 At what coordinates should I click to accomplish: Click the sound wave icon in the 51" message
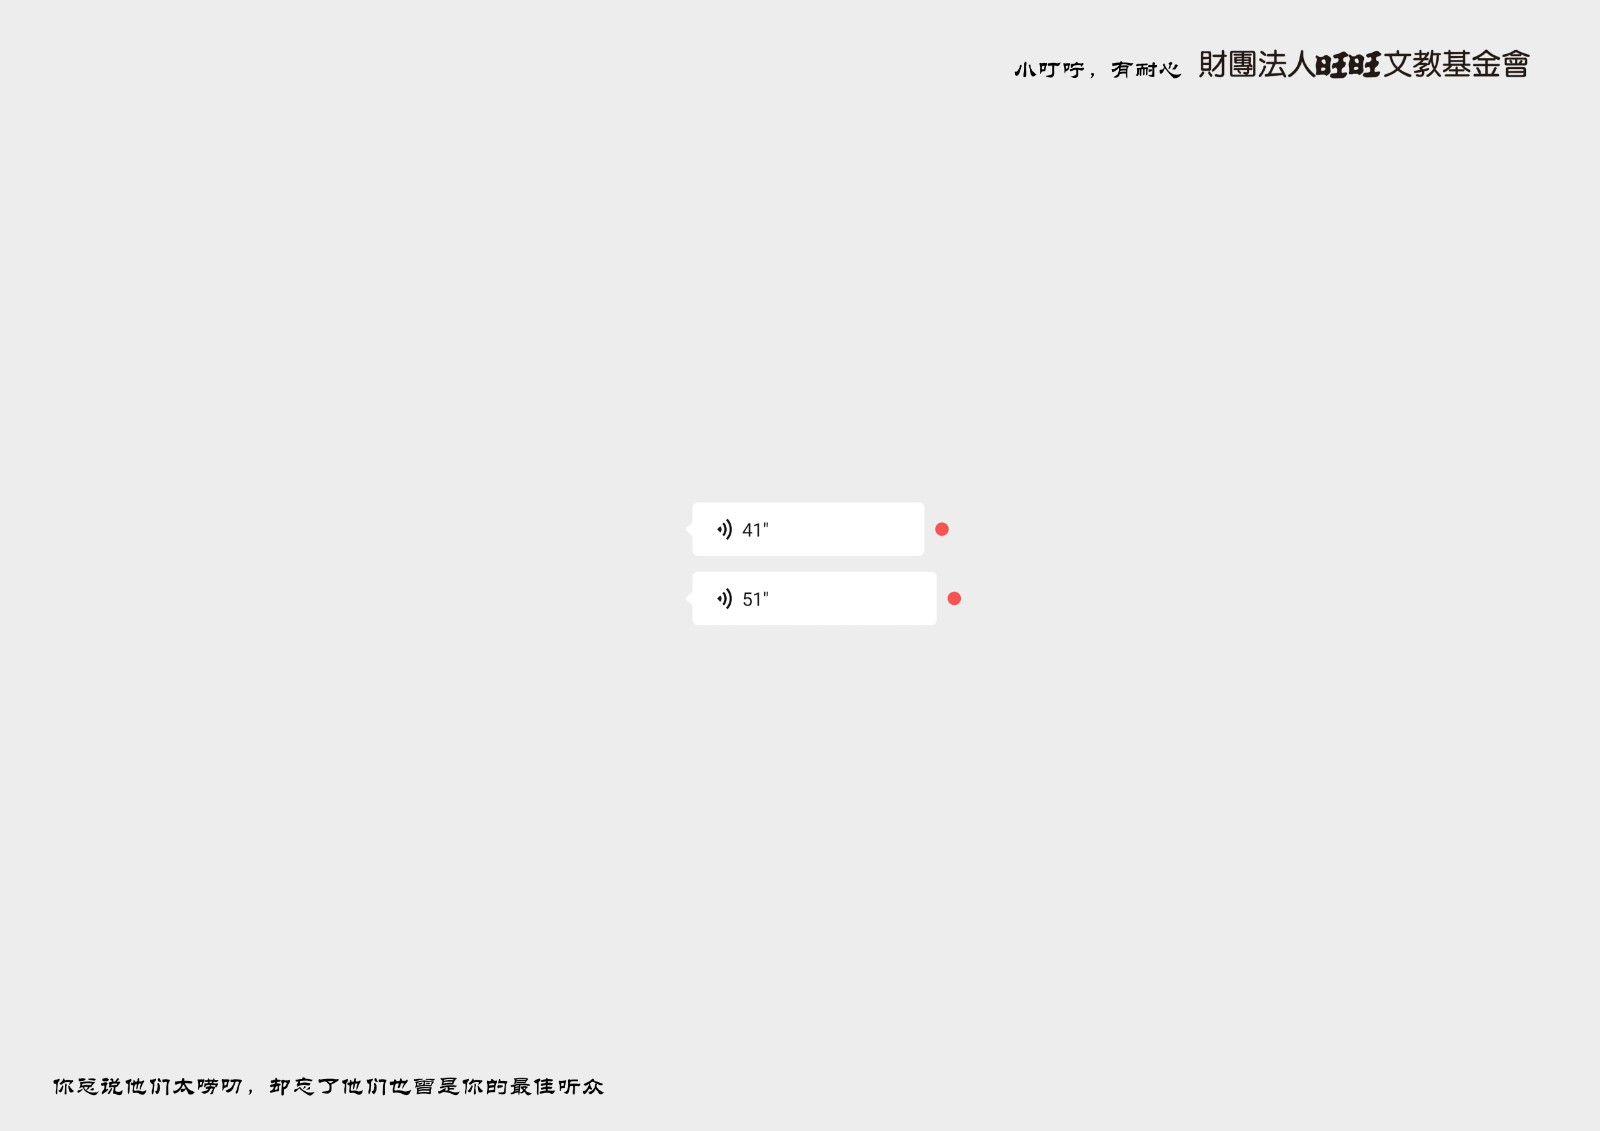[x=724, y=599]
